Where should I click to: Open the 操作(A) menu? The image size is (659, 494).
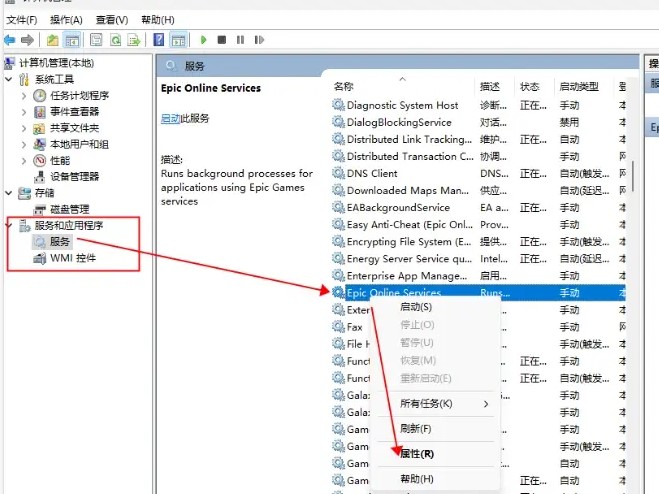coord(66,19)
